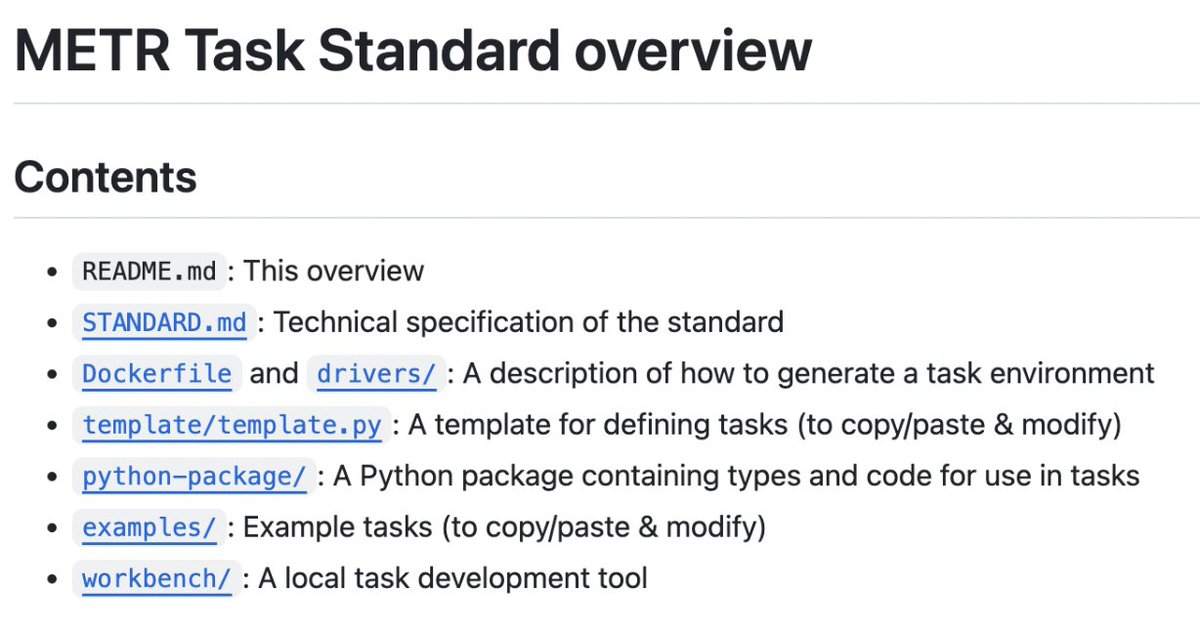
Task: Open the Dockerfile link
Action: click(157, 374)
